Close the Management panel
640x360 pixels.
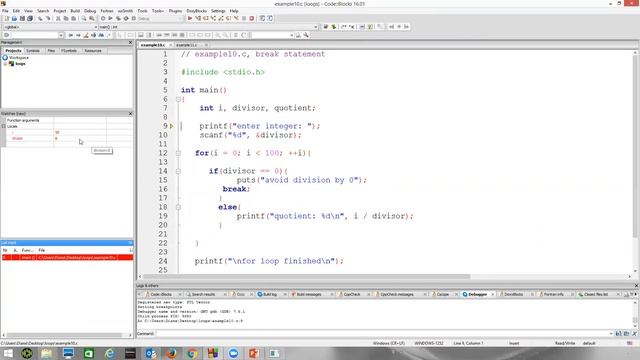pyautogui.click(x=131, y=42)
